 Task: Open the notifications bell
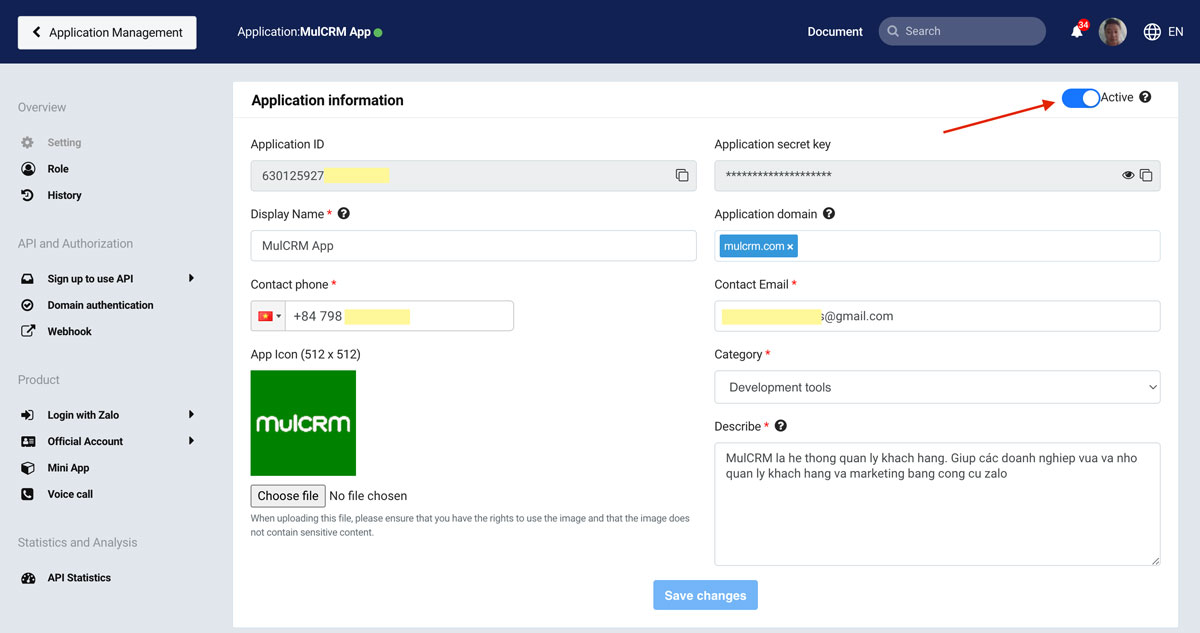(x=1077, y=32)
